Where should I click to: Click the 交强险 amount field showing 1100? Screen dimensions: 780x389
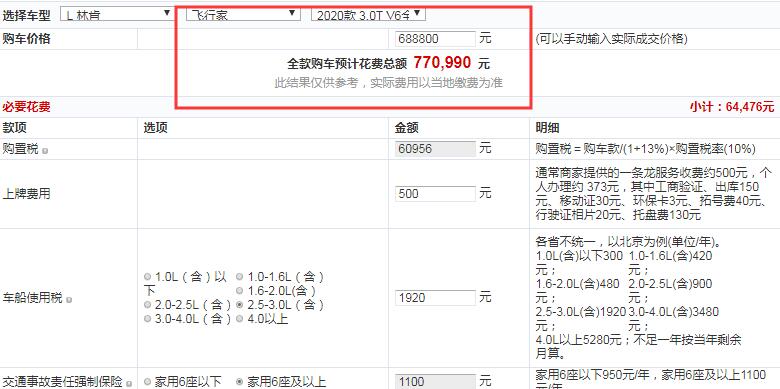pos(435,382)
